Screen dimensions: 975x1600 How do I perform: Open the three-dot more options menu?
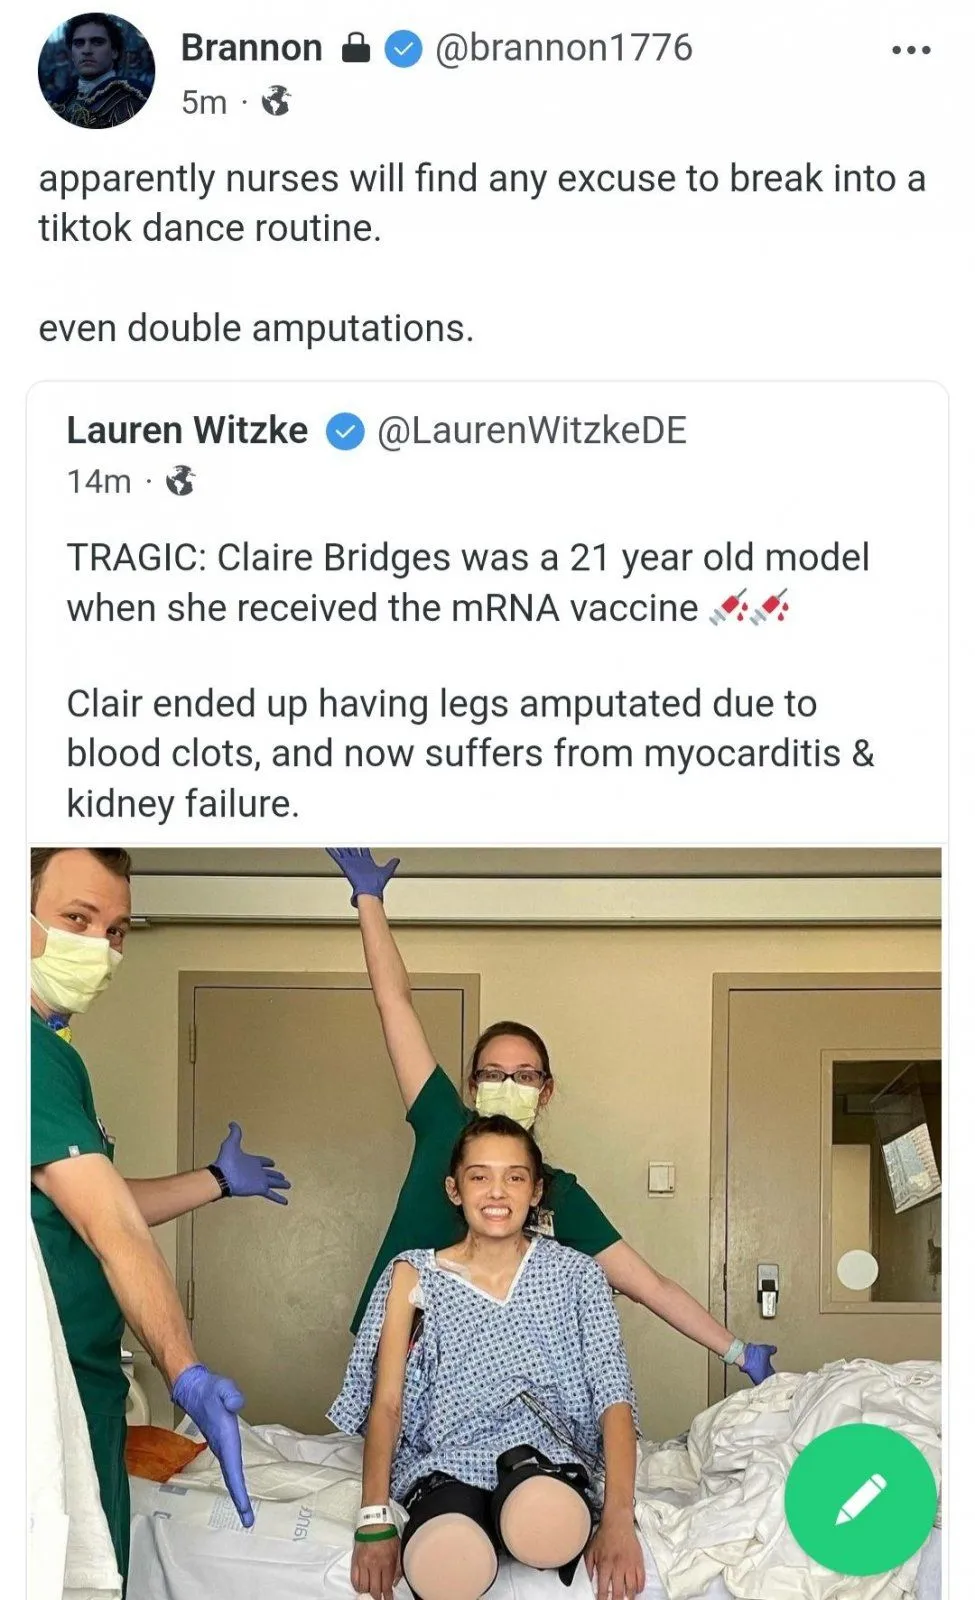point(911,50)
